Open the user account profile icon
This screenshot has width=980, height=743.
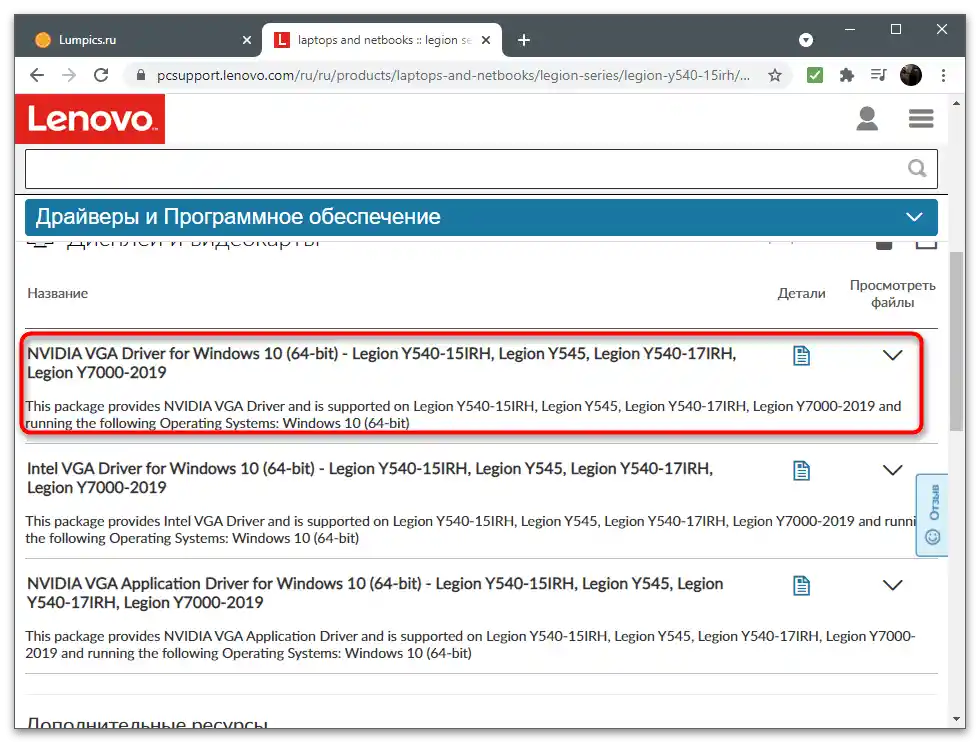coord(867,118)
